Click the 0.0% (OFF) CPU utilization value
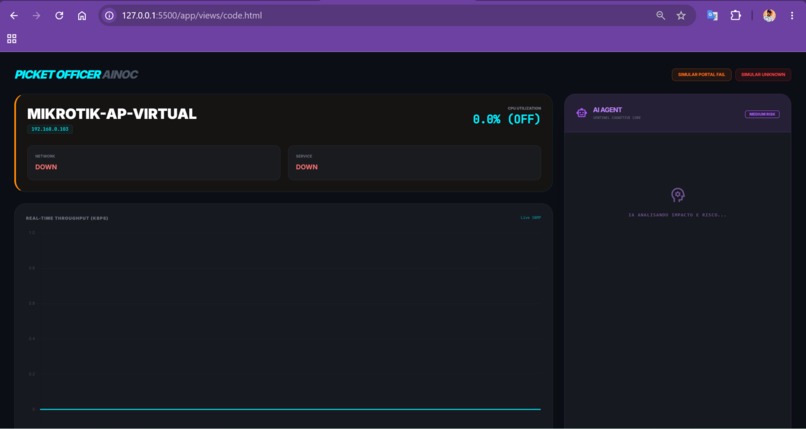The image size is (806, 429). point(506,119)
